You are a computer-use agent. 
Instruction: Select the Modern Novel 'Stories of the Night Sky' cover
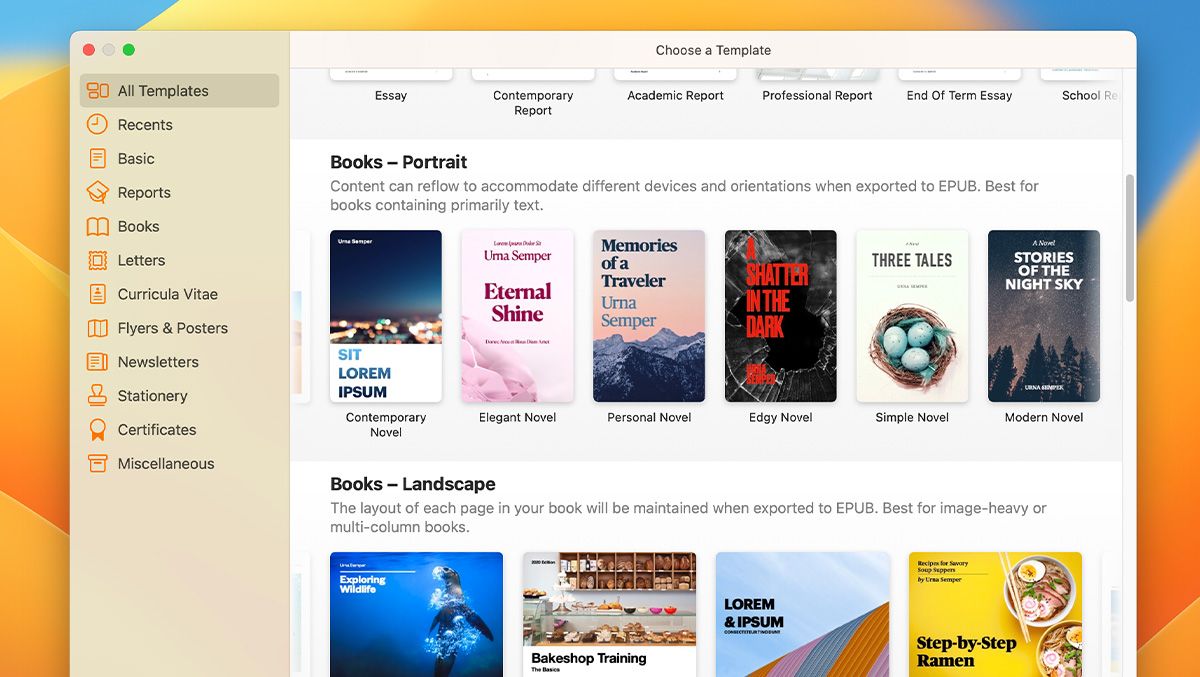pos(1044,316)
